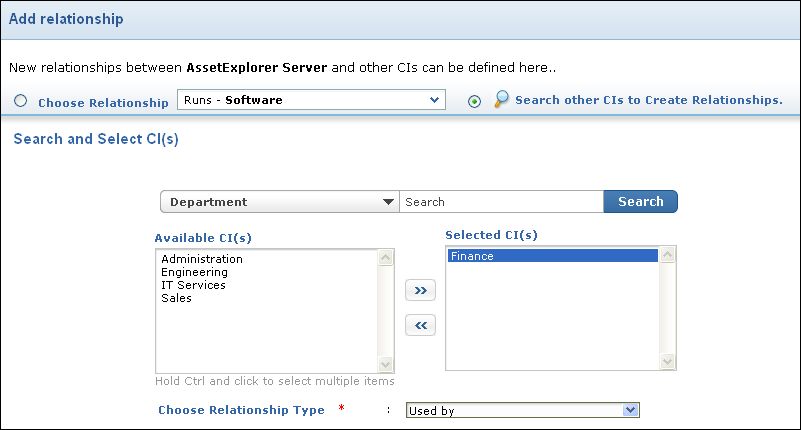Screen dimensions: 801x430
Task: Click into the Search text field
Action: tap(500, 202)
